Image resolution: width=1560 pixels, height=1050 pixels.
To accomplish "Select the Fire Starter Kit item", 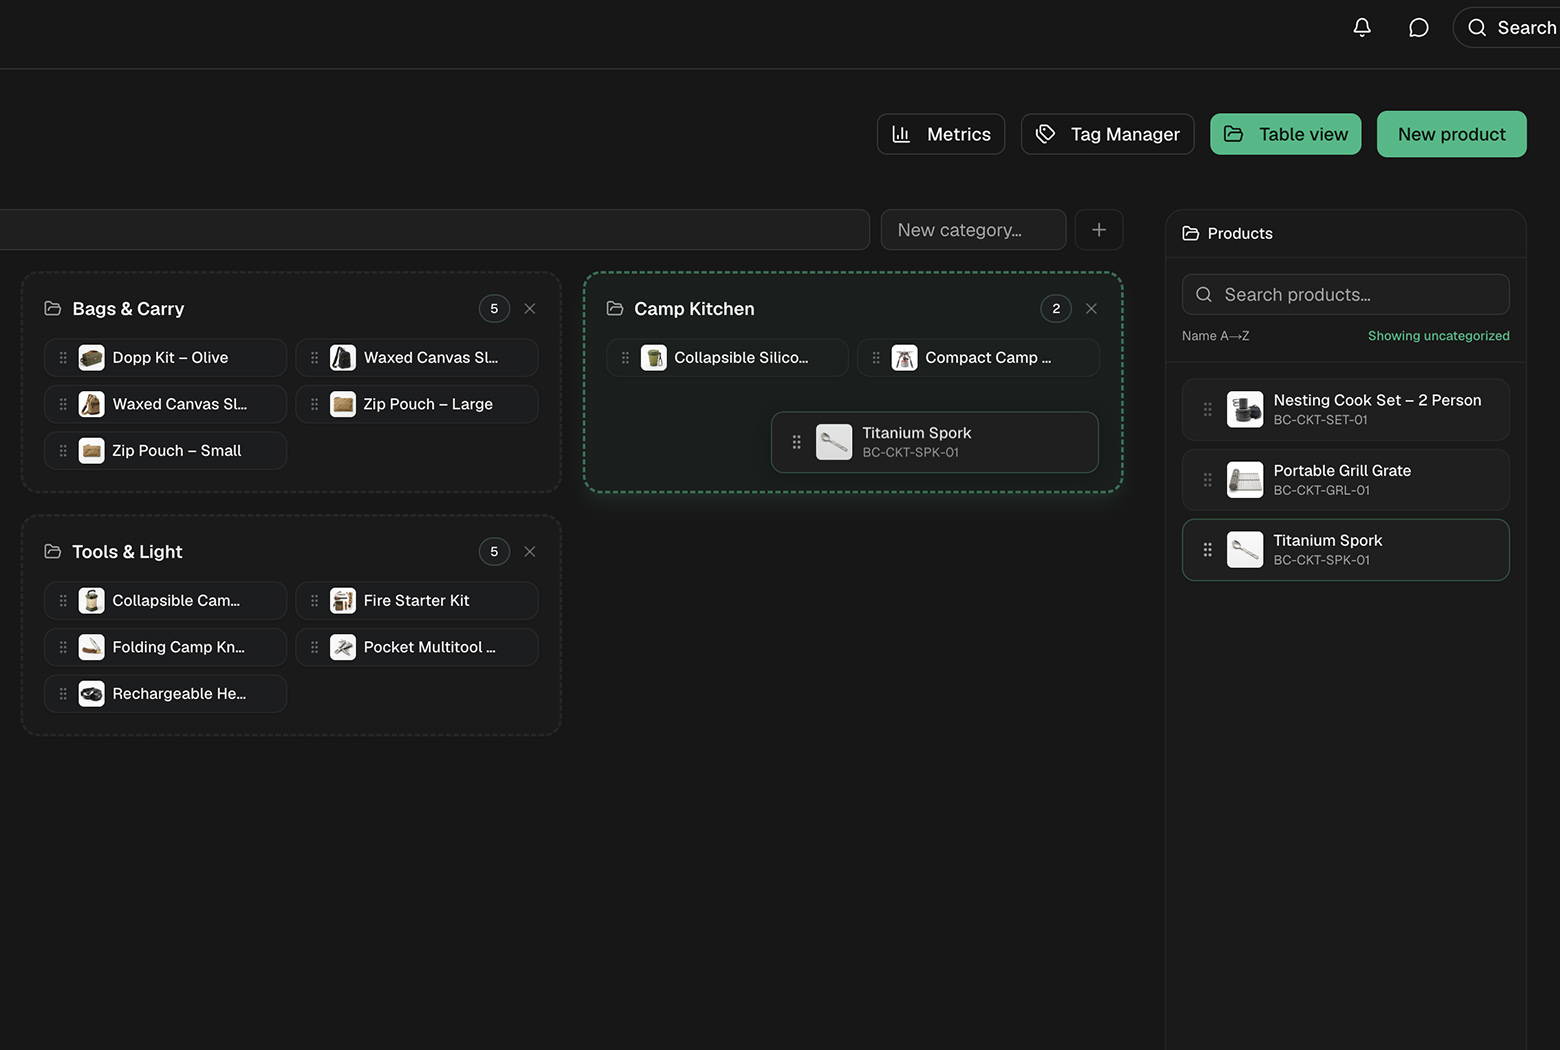I will pos(417,601).
